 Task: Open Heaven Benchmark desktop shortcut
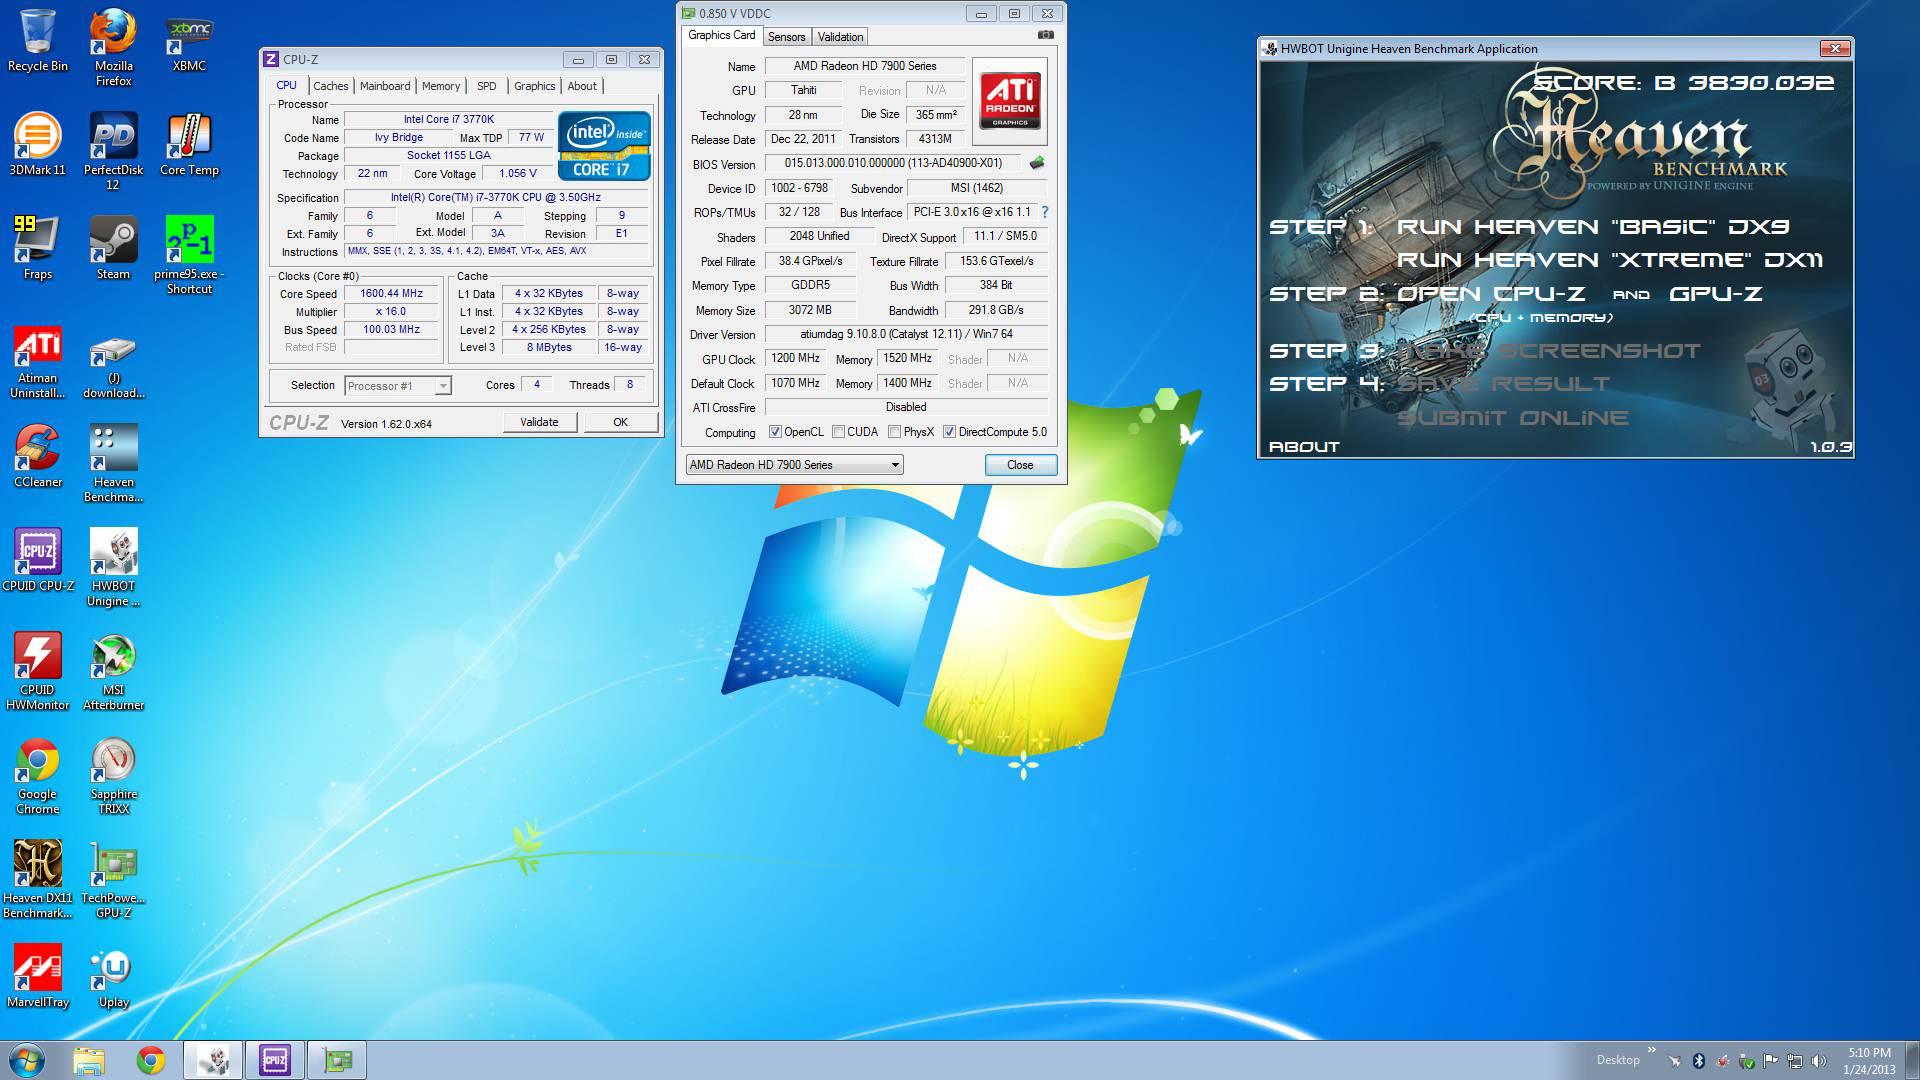[x=113, y=464]
